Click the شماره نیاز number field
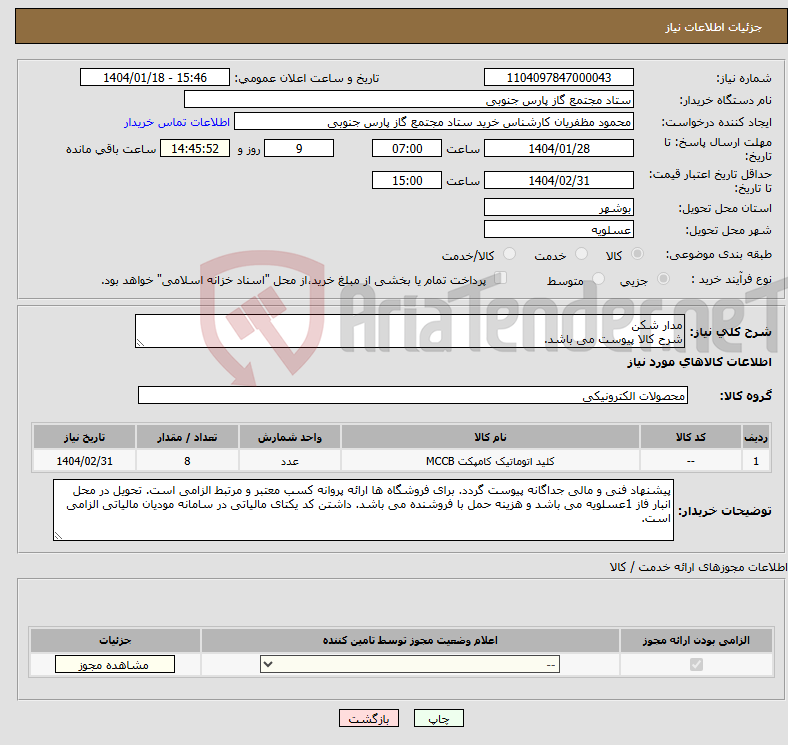 tap(558, 78)
